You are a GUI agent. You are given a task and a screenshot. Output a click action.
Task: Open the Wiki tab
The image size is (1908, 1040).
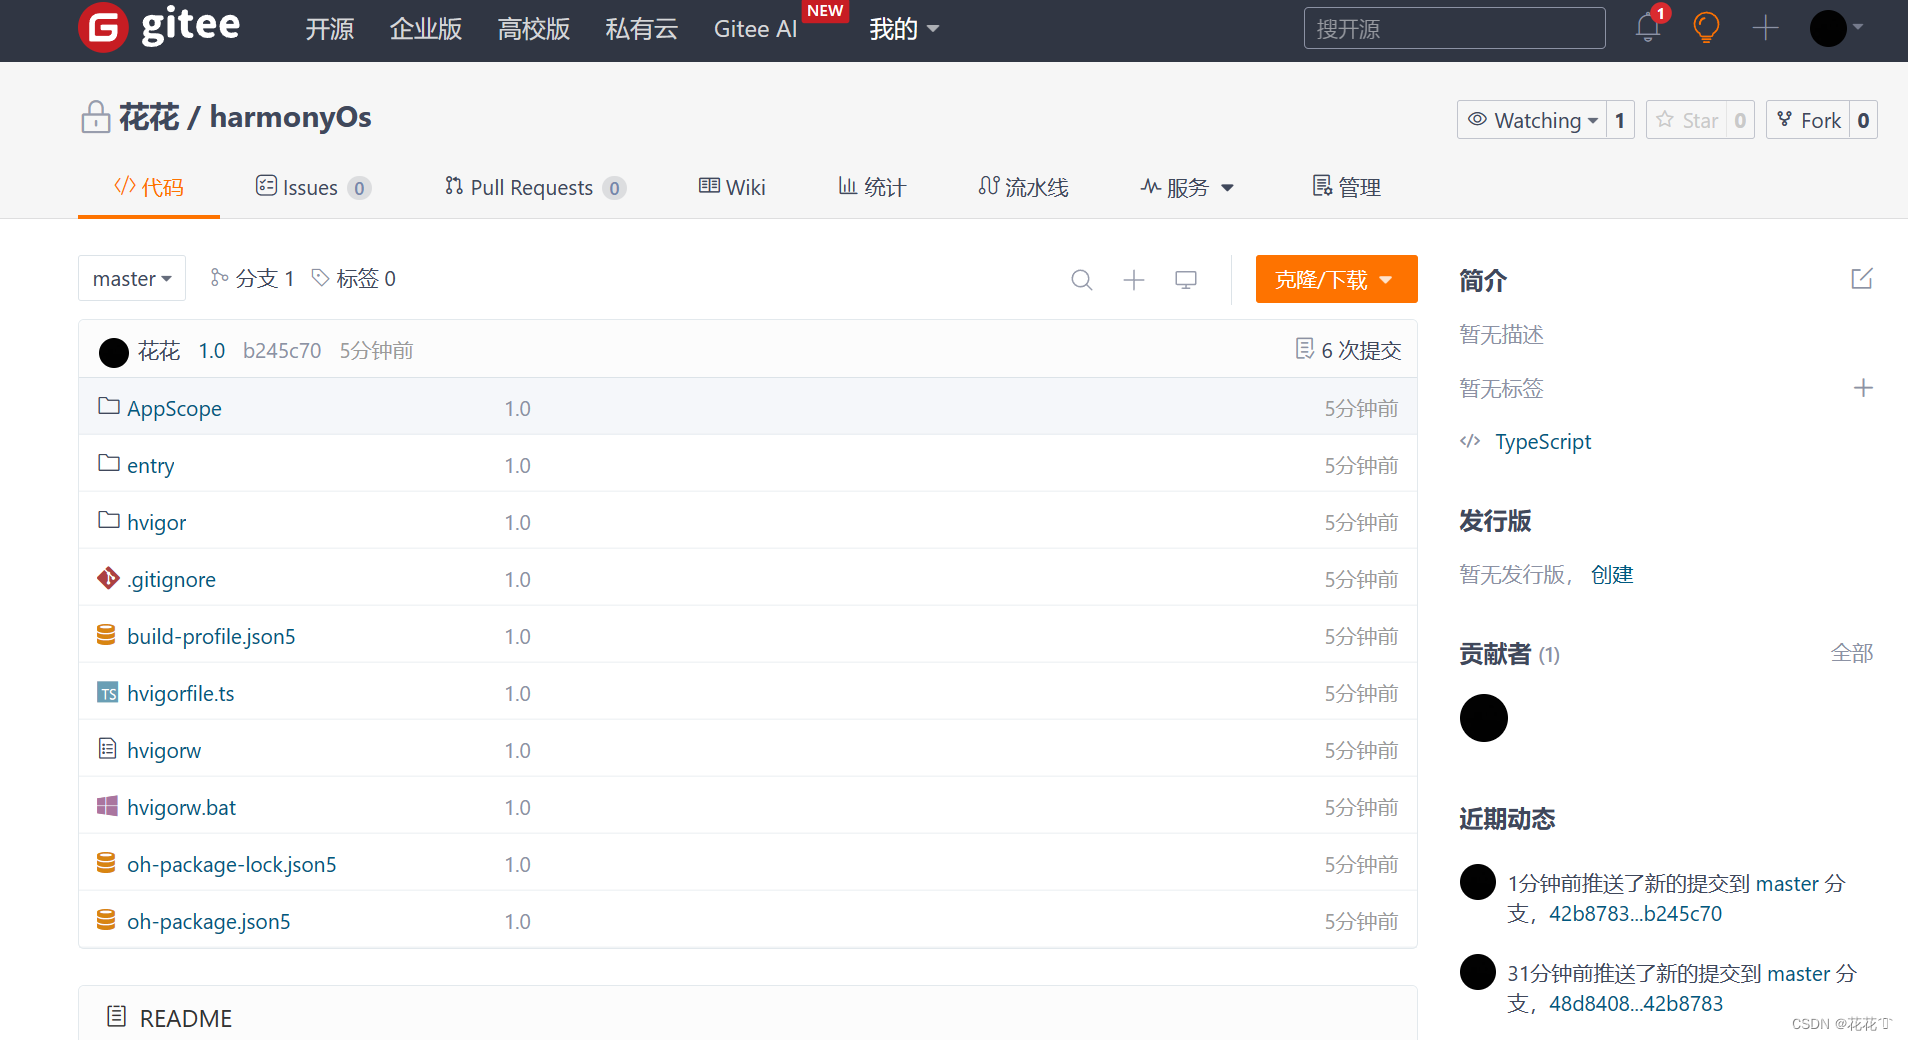pos(732,187)
